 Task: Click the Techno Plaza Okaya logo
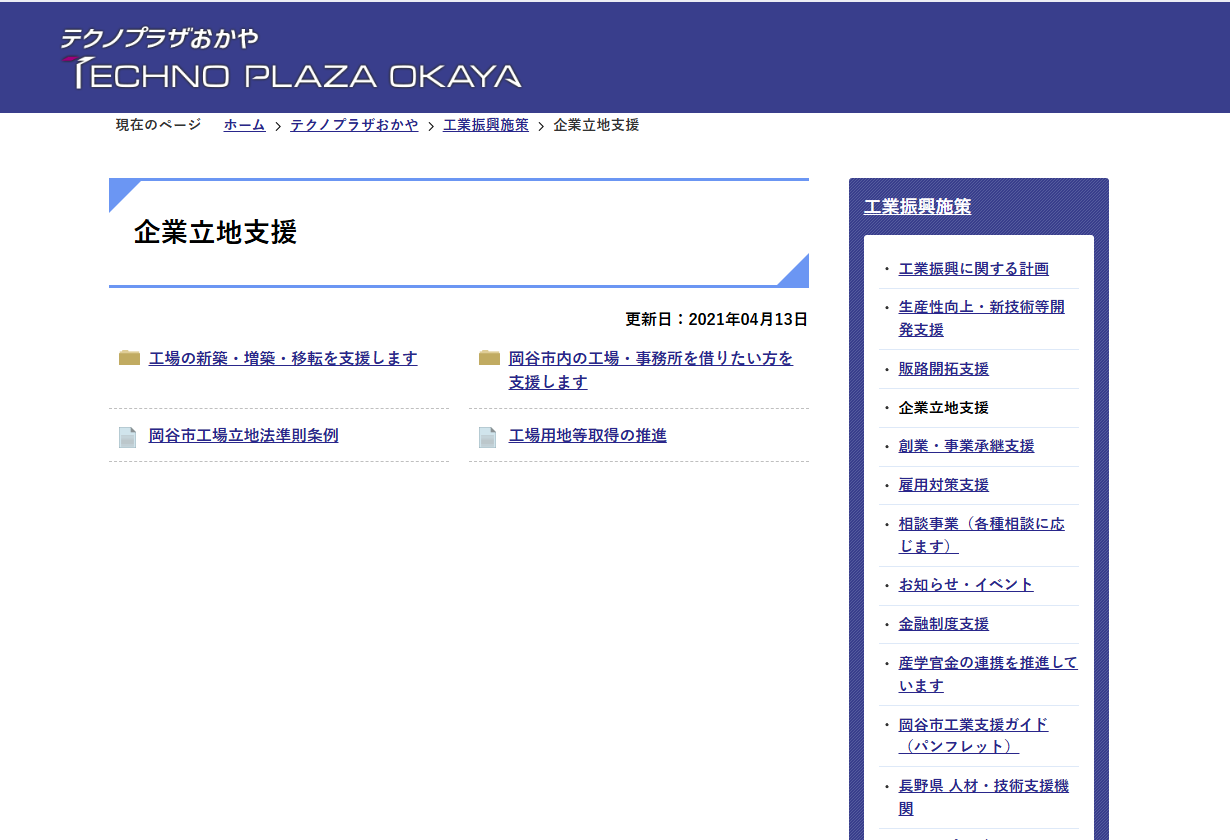290,59
